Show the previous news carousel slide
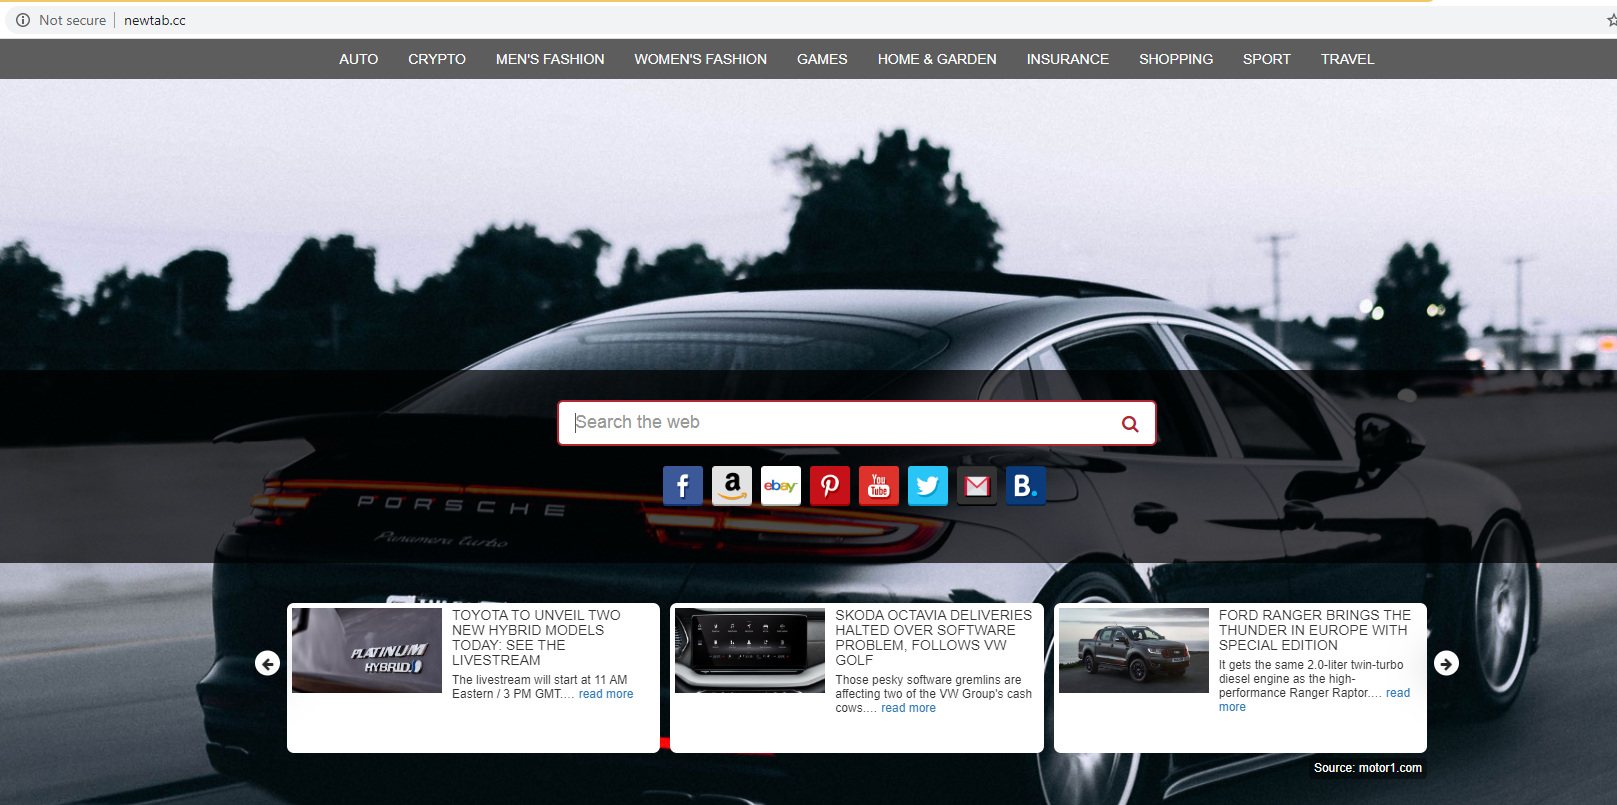 [x=267, y=663]
